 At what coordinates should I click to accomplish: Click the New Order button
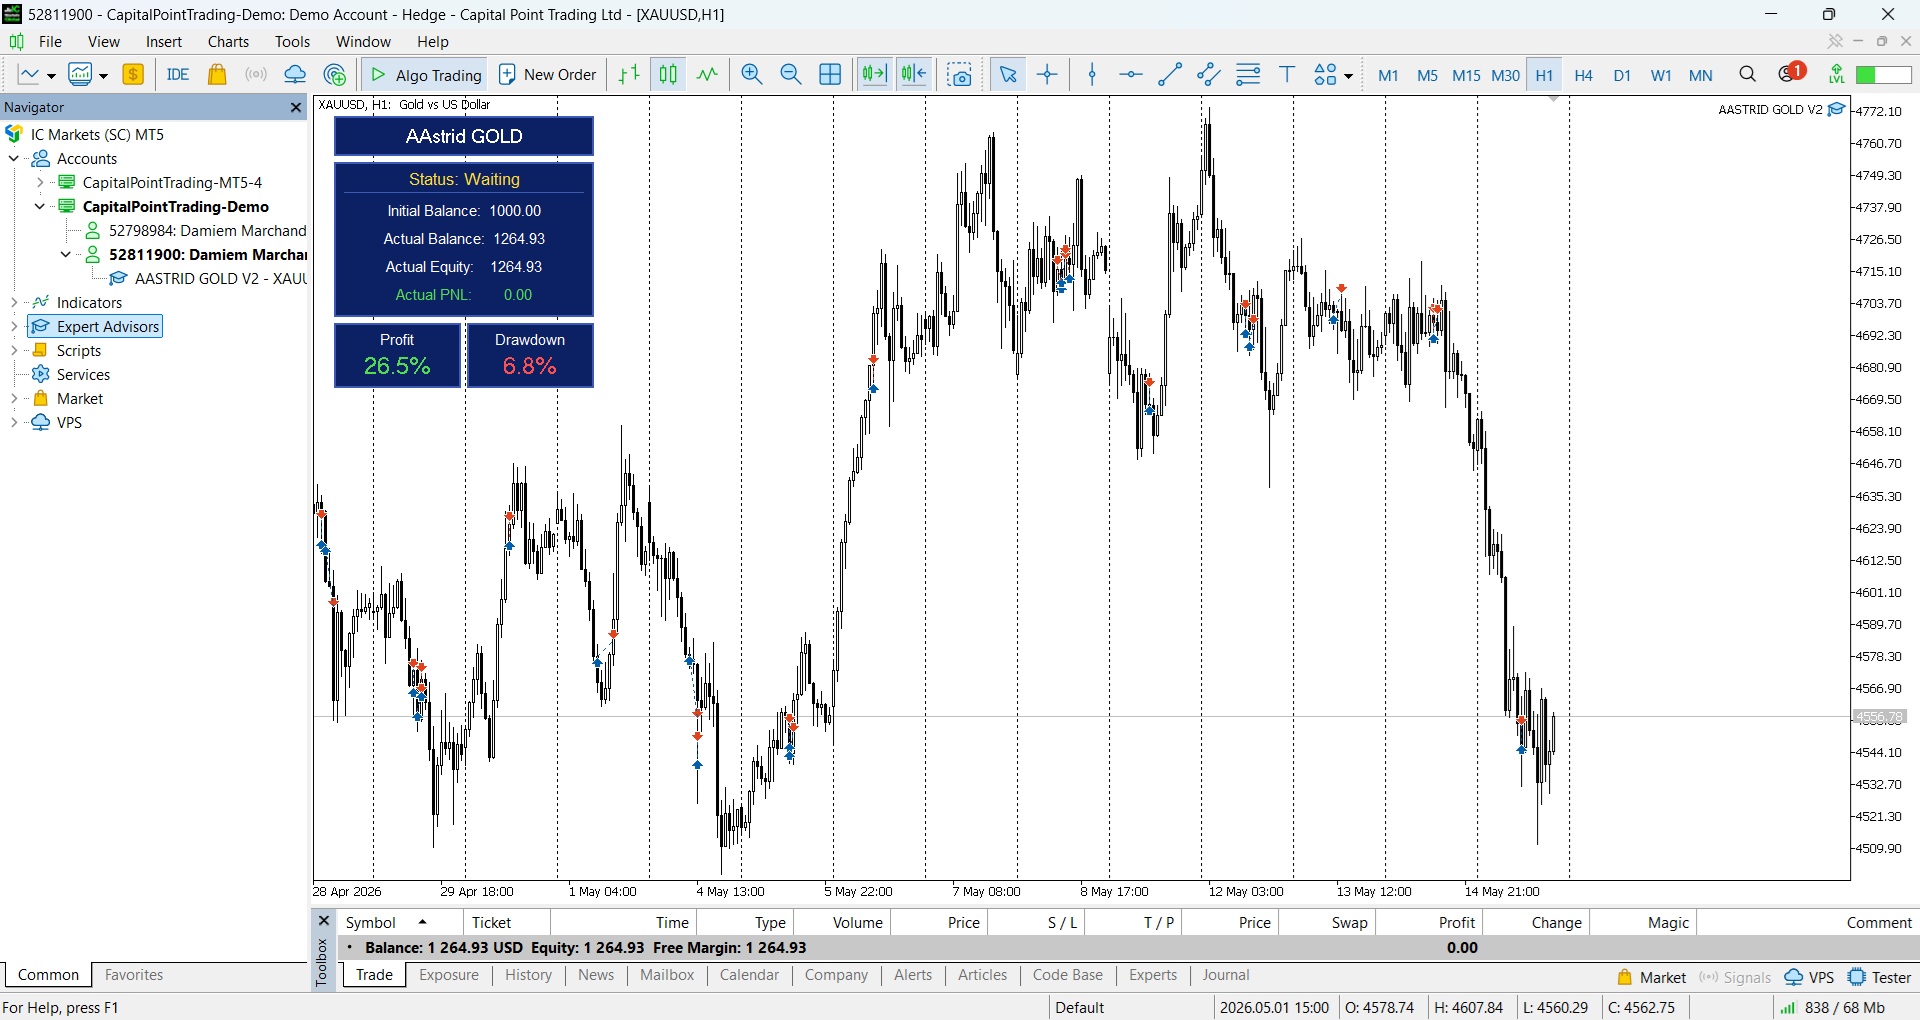[548, 75]
